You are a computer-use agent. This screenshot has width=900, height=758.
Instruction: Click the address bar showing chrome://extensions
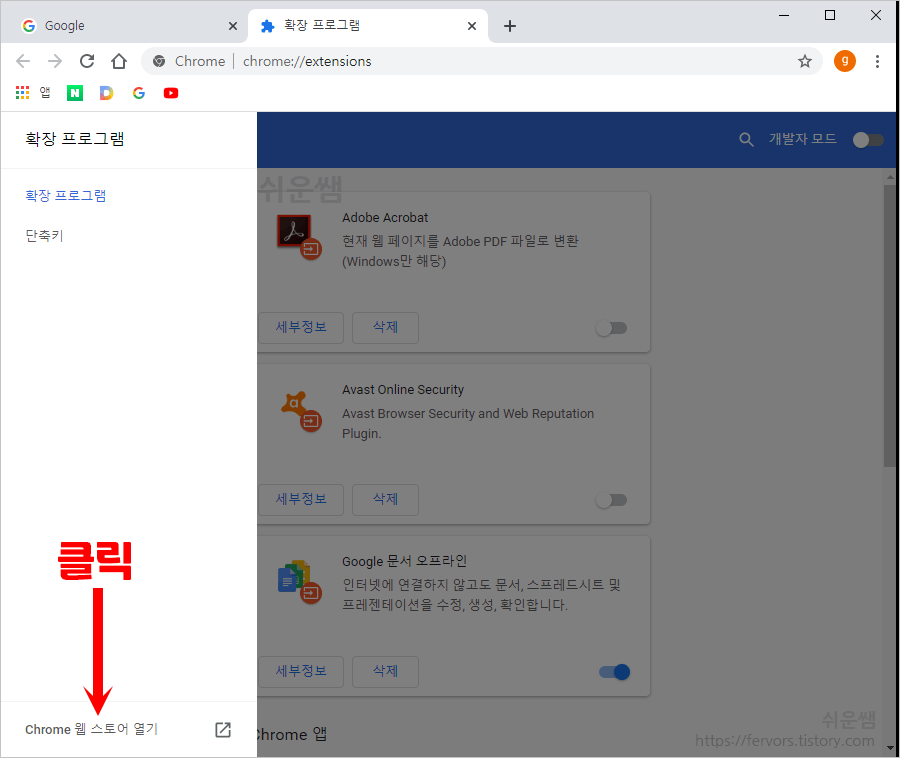482,61
